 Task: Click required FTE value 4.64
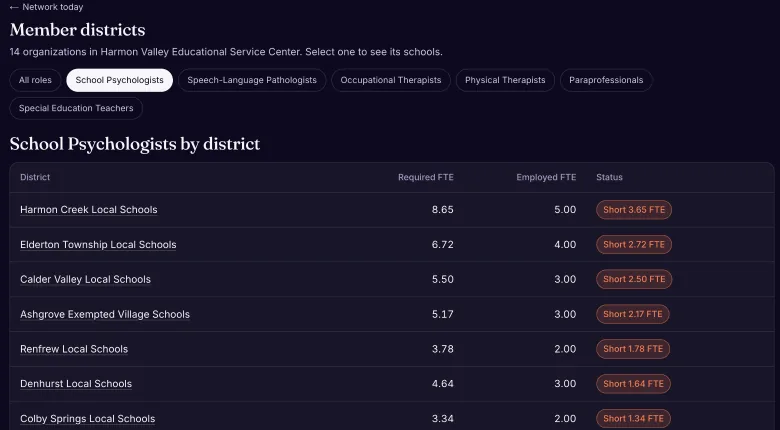(443, 384)
